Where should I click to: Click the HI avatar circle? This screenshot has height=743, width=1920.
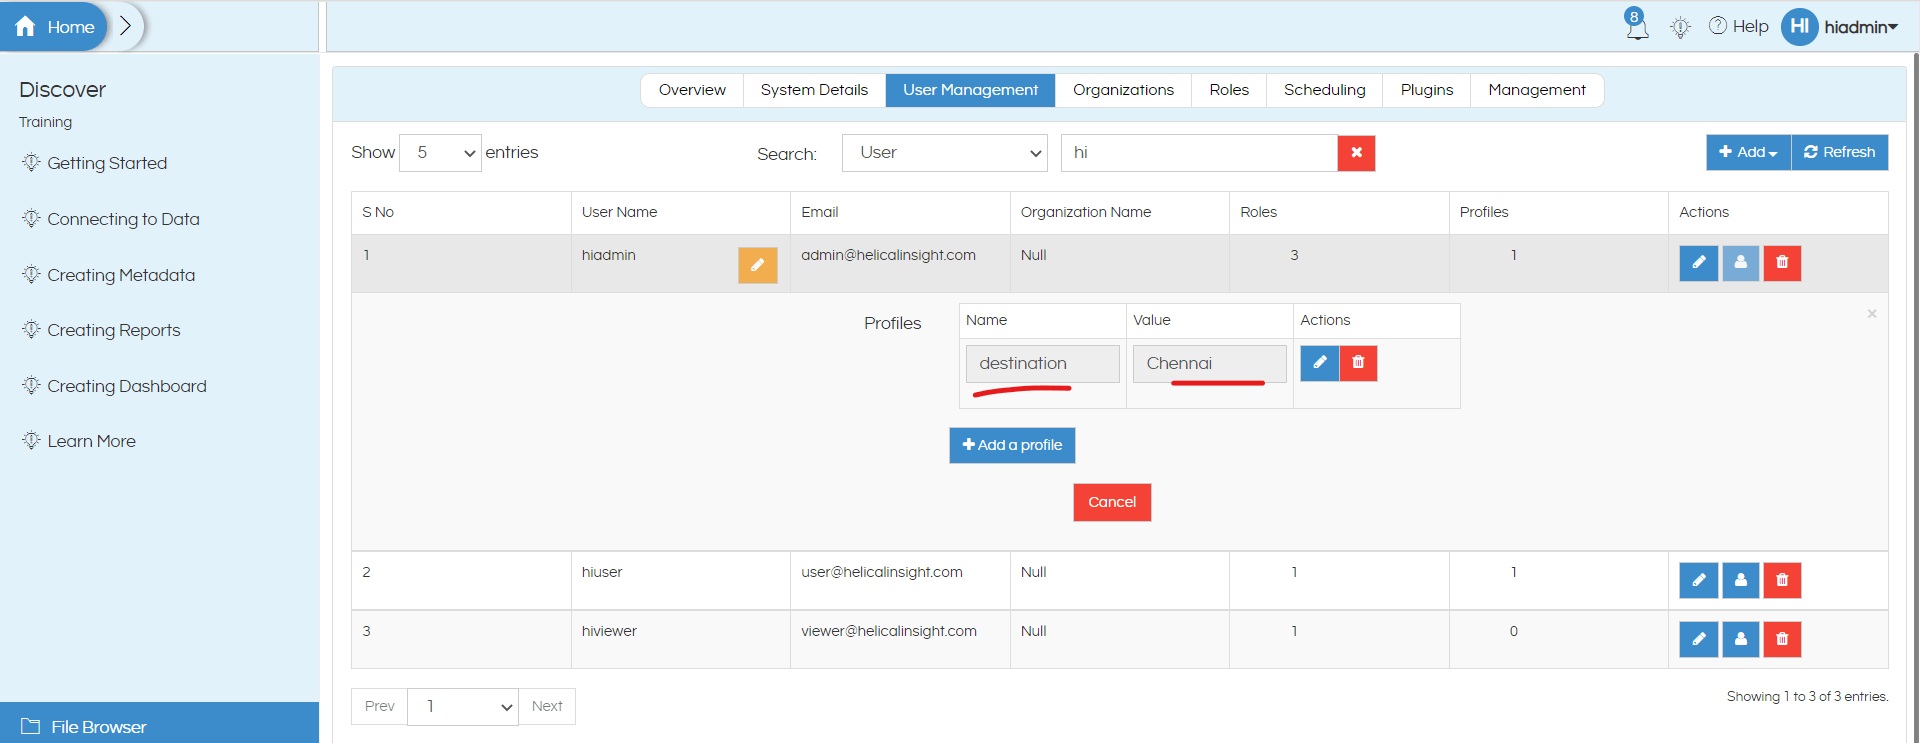click(1799, 27)
